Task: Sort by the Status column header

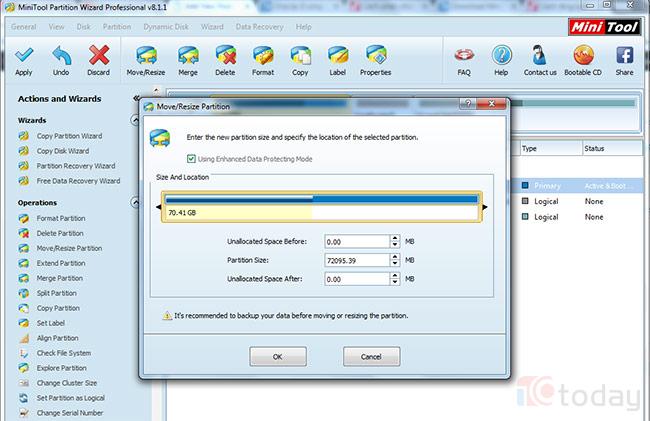Action: pyautogui.click(x=613, y=148)
